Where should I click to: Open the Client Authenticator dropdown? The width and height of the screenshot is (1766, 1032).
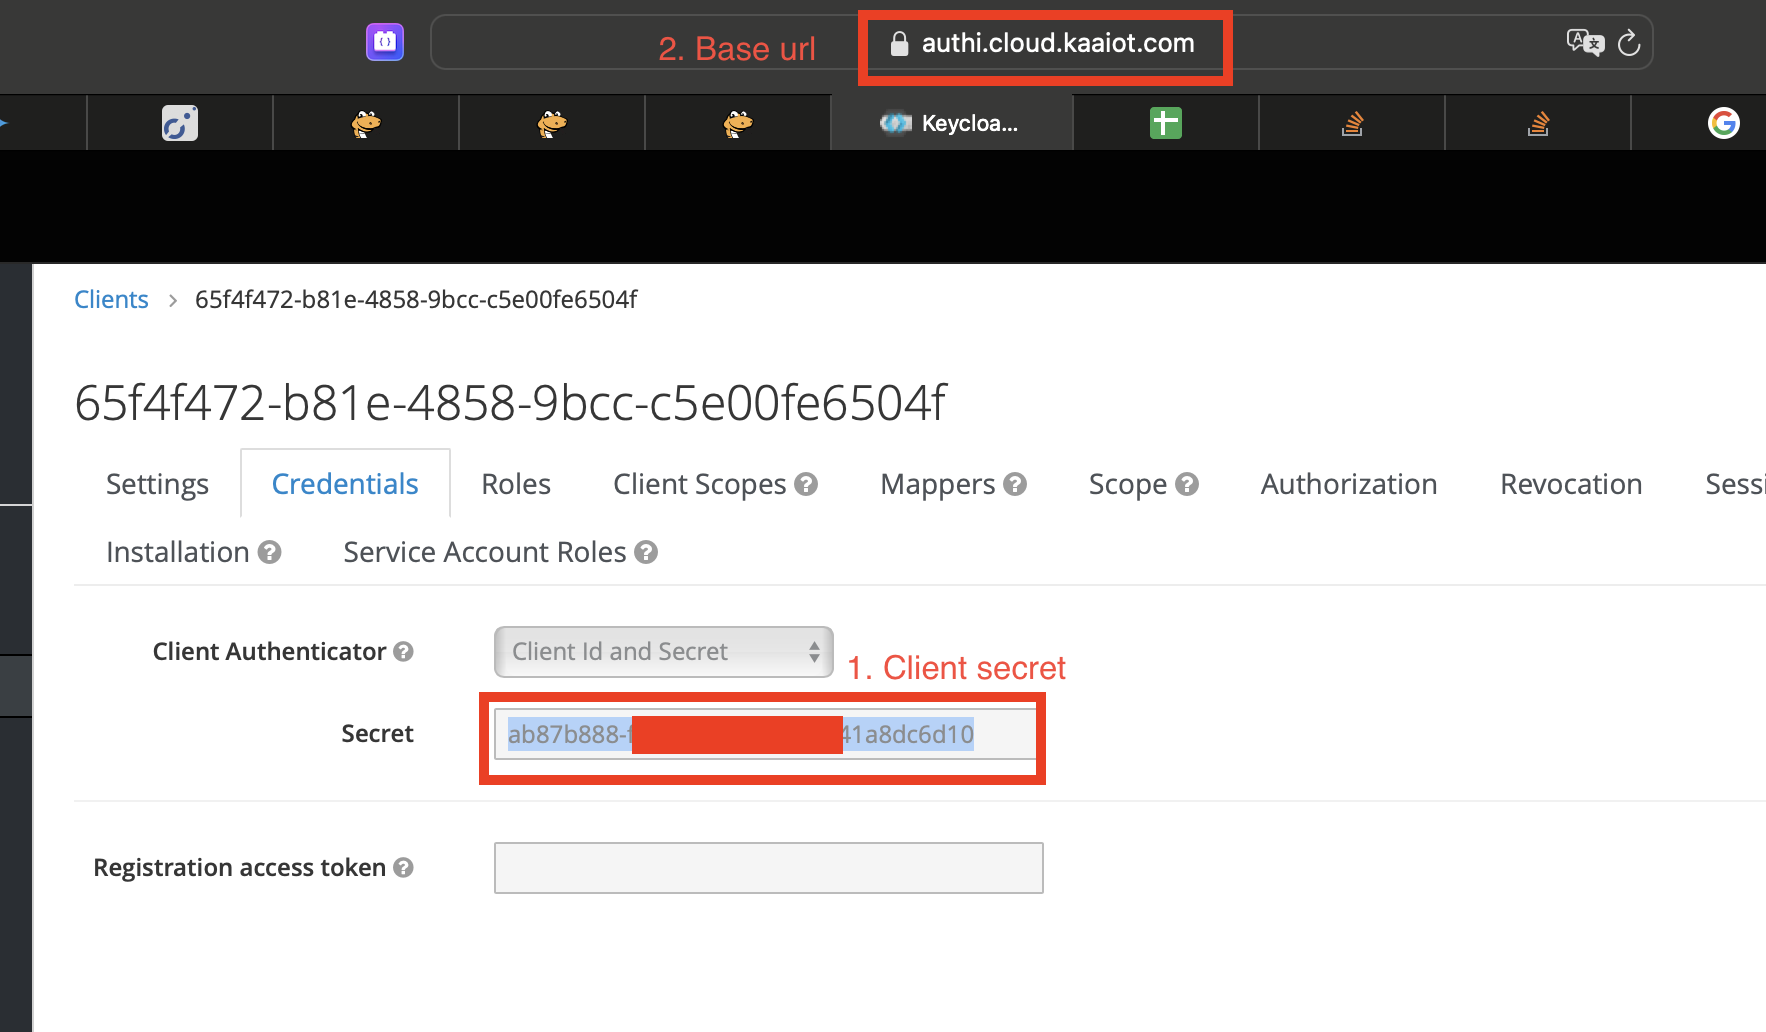point(663,652)
